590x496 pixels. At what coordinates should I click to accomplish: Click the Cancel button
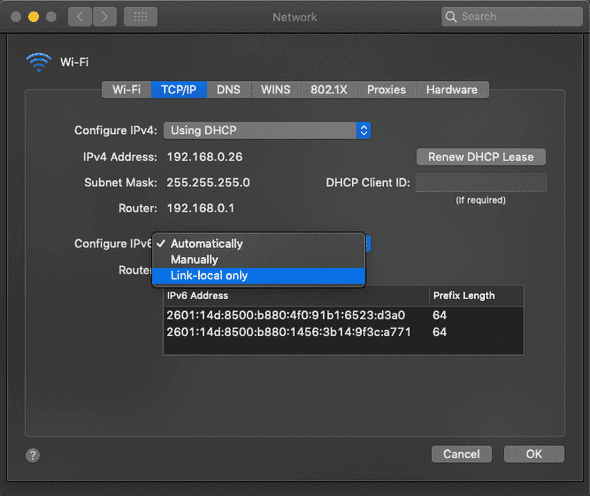(x=461, y=454)
